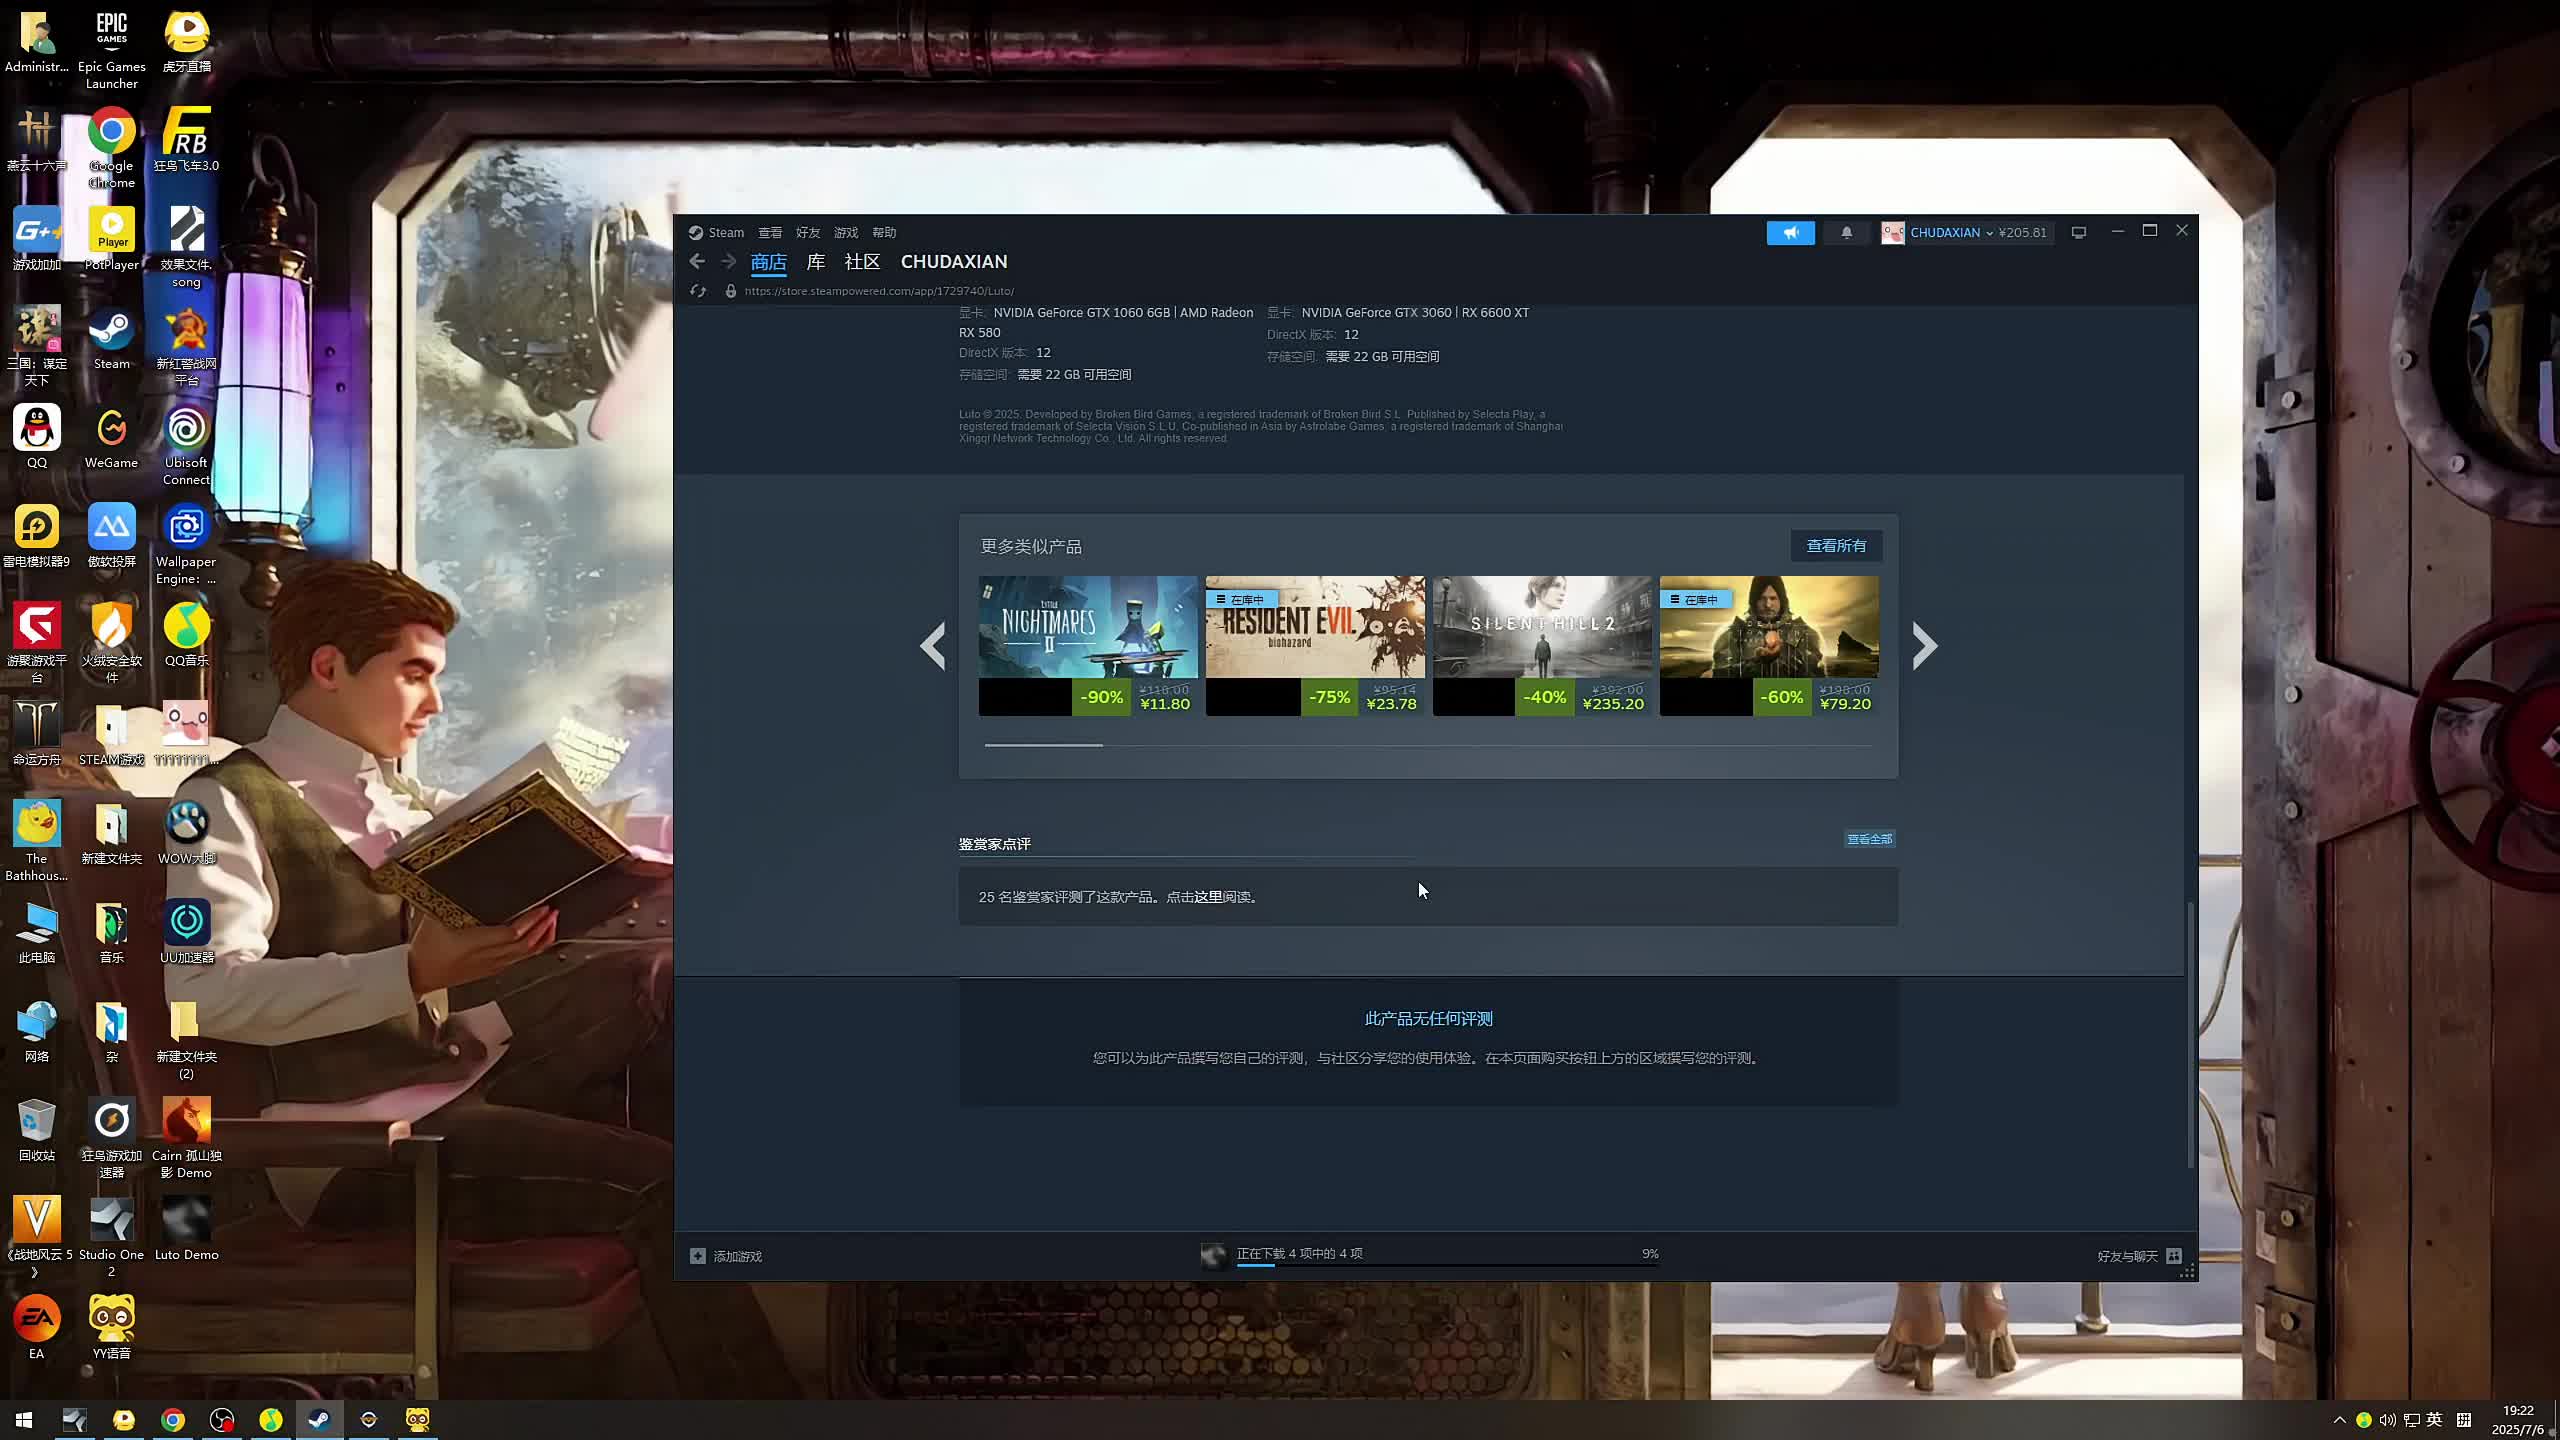Viewport: 2560px width, 1440px height.
Task: Open the YY语音 desktop icon
Action: click(111, 1328)
